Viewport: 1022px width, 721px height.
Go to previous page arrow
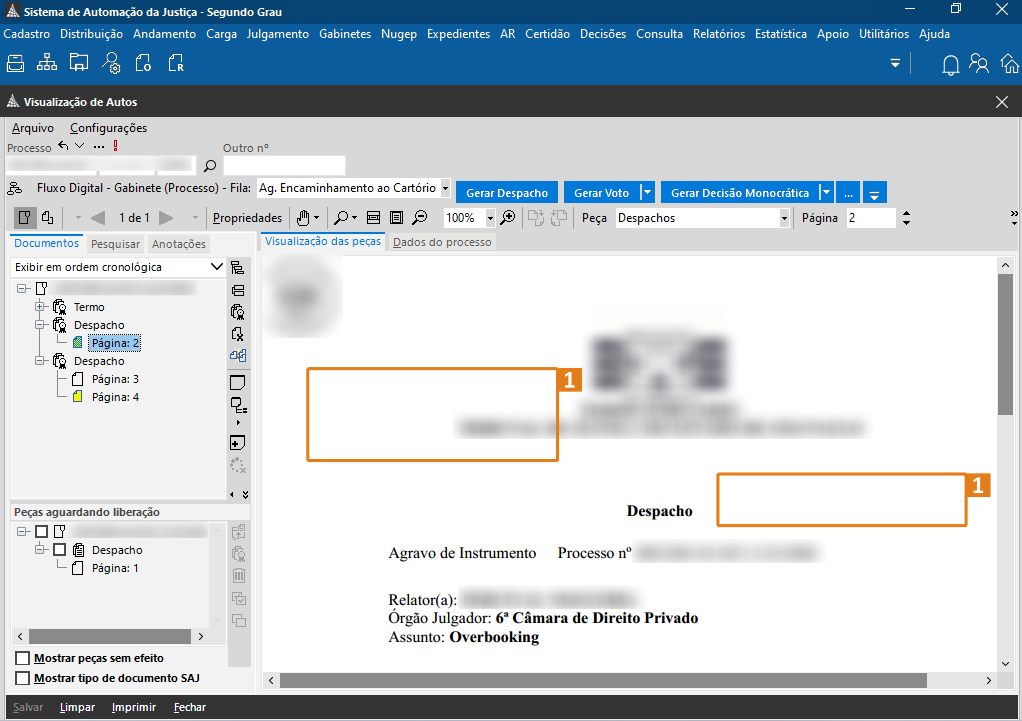(x=98, y=218)
